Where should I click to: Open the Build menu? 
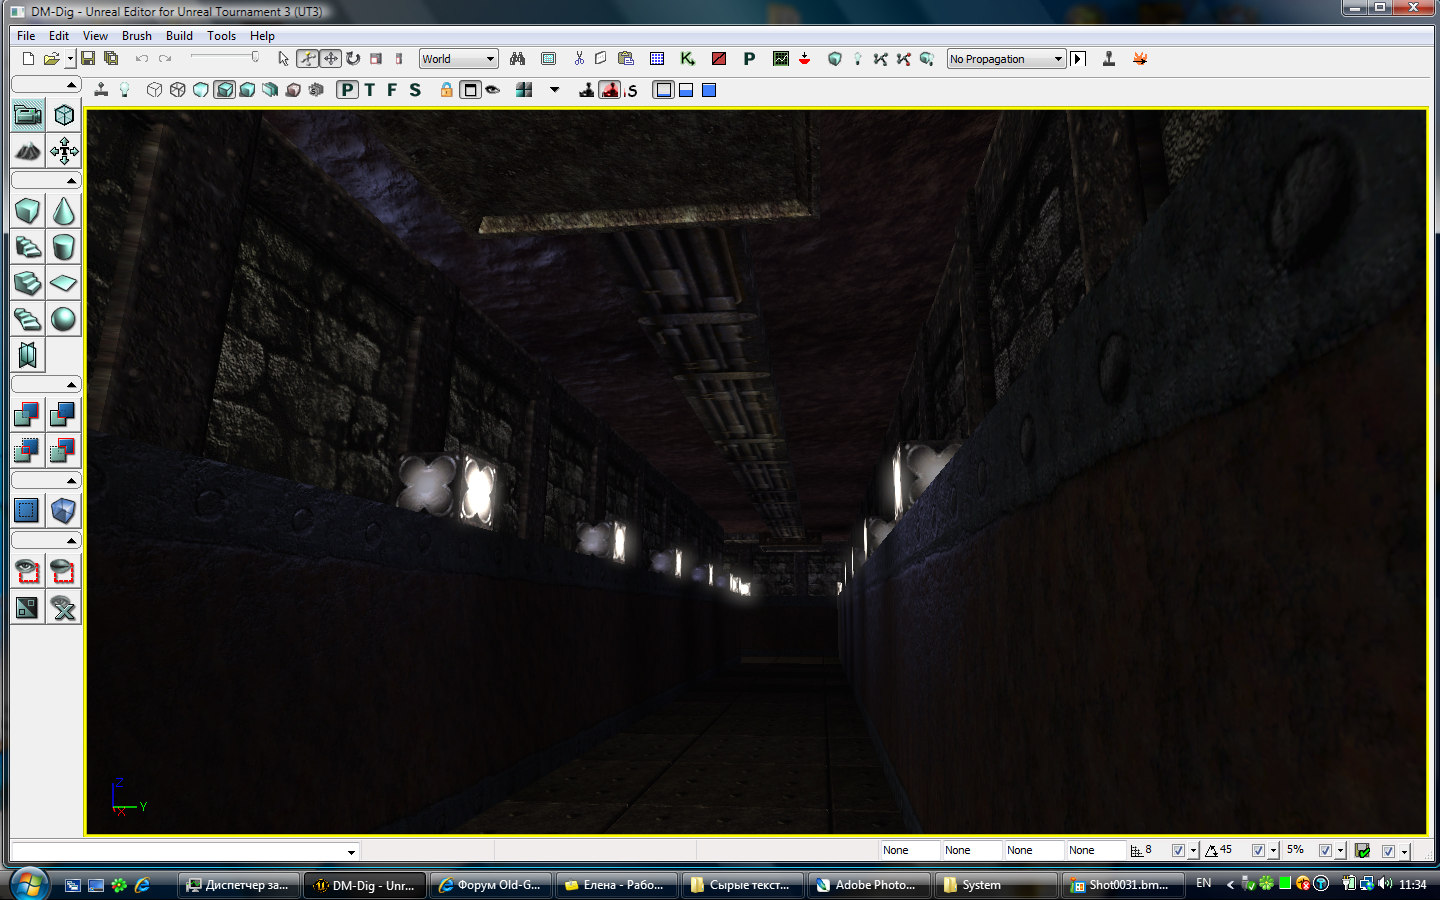179,36
